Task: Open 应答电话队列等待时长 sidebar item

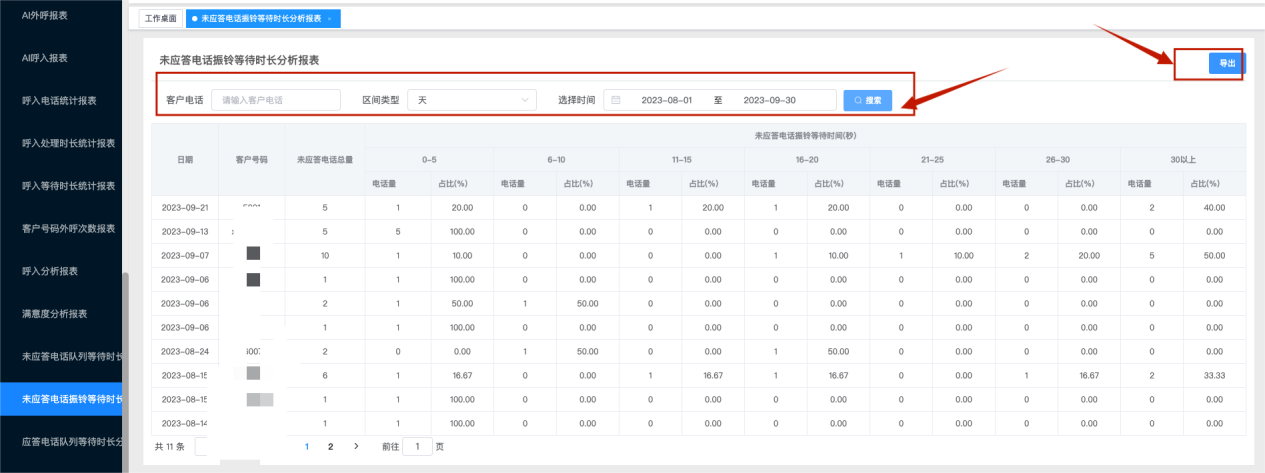Action: [x=60, y=442]
